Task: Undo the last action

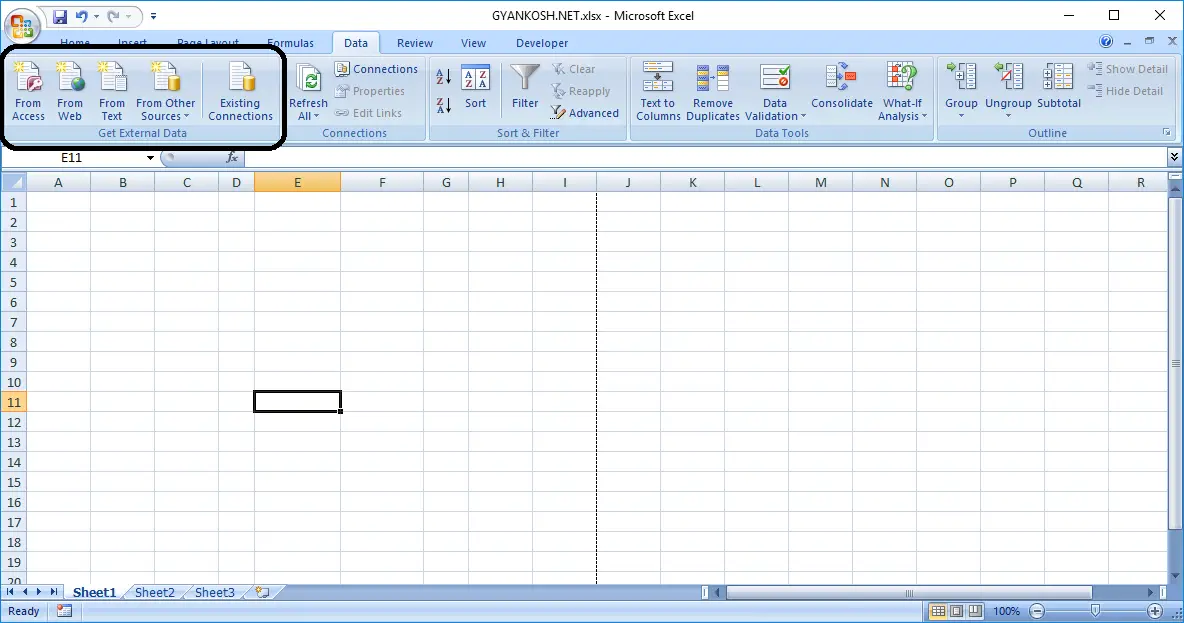Action: pos(82,16)
